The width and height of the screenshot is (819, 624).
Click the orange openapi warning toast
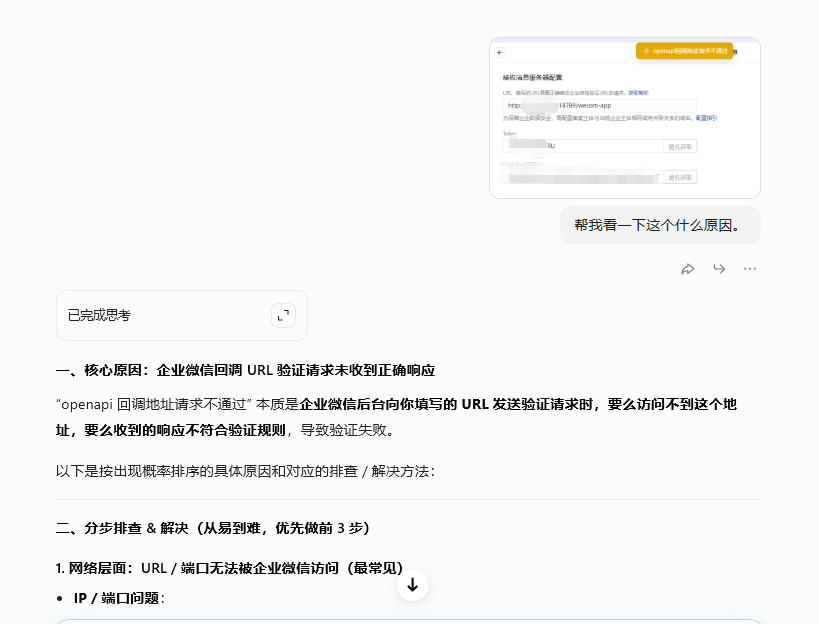coord(684,51)
